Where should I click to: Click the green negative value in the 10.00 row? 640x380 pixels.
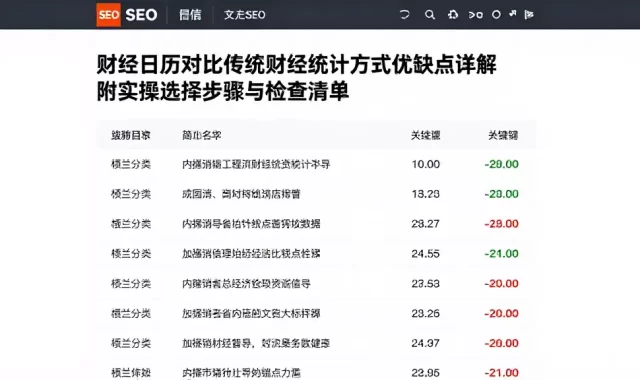(502, 164)
